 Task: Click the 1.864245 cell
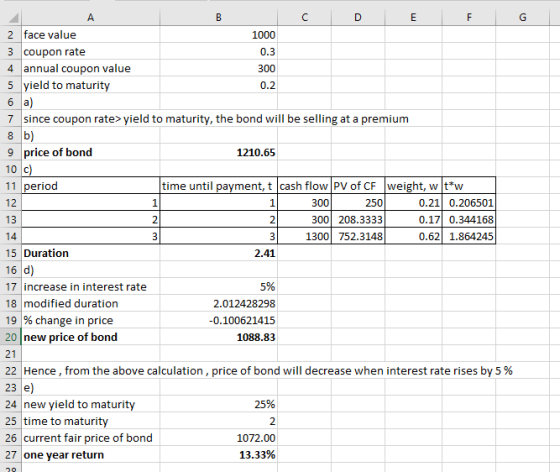click(x=469, y=236)
